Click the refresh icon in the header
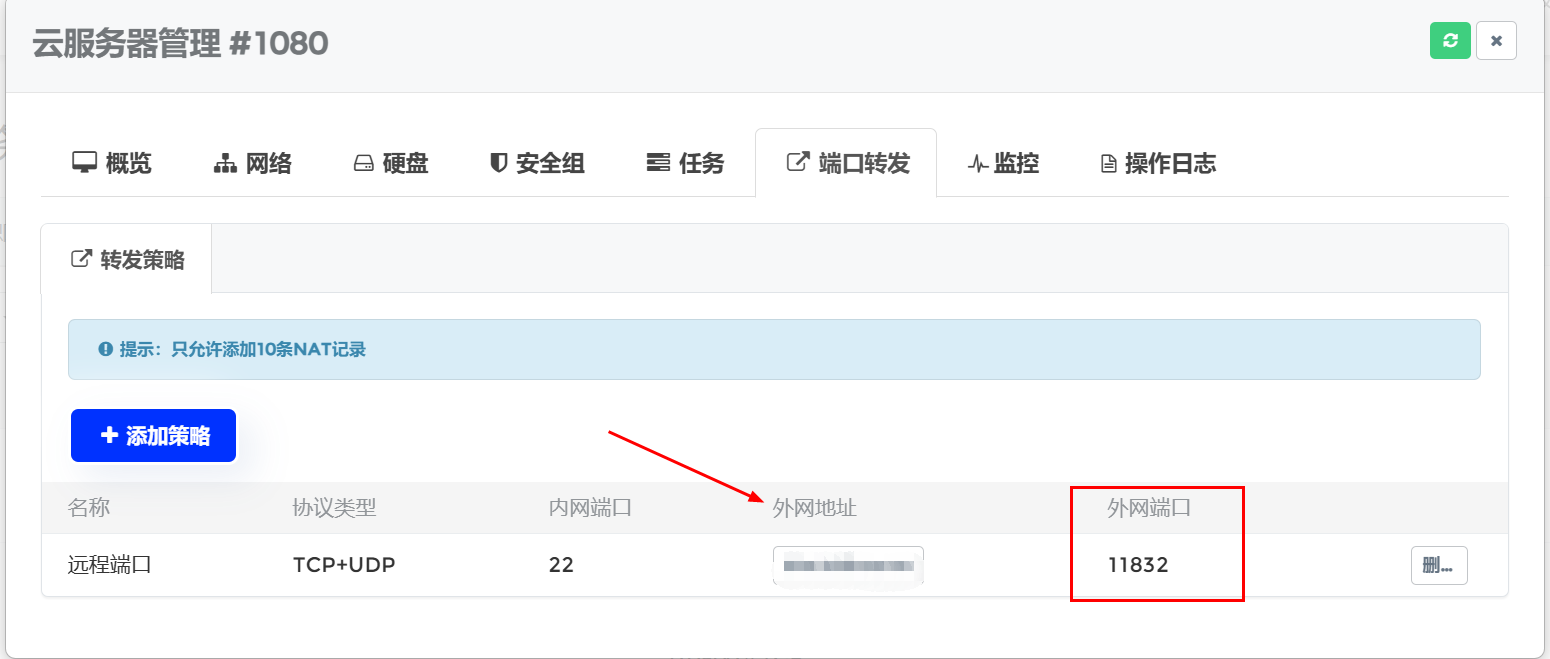 (x=1450, y=41)
